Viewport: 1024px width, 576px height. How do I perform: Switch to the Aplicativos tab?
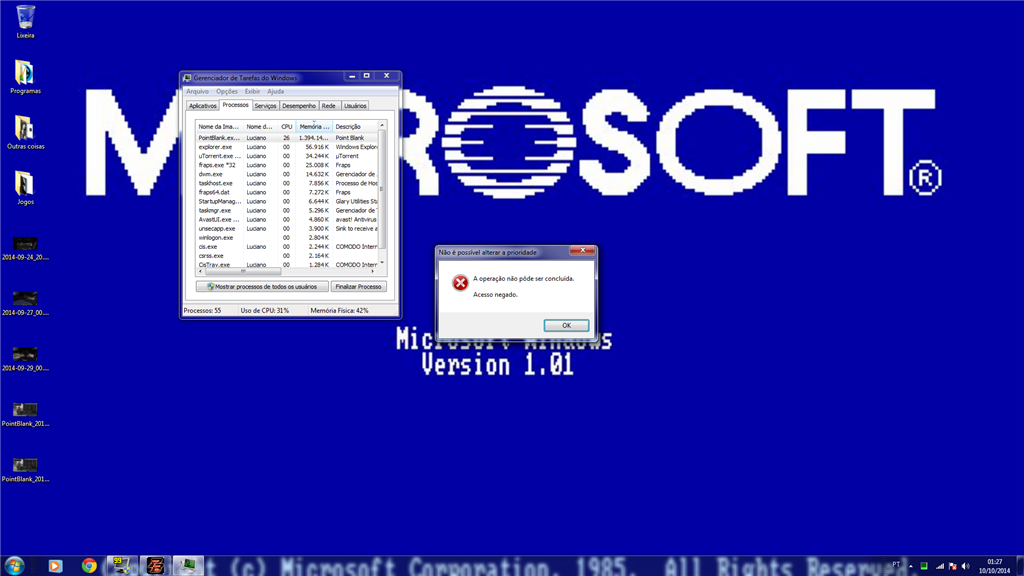(x=202, y=106)
